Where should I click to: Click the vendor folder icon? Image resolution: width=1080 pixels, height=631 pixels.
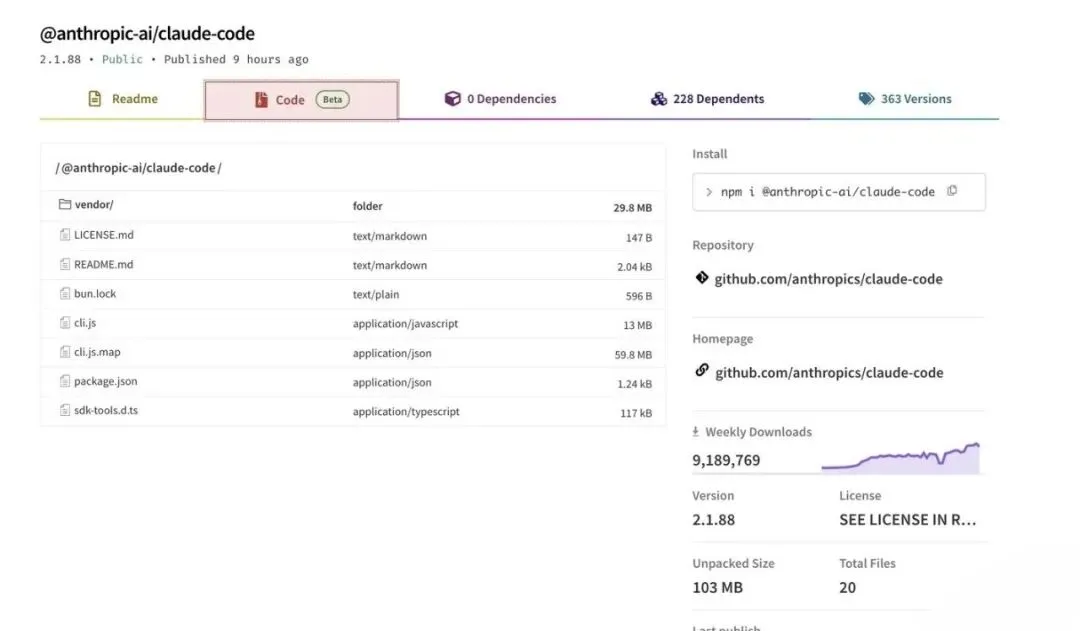coord(65,205)
